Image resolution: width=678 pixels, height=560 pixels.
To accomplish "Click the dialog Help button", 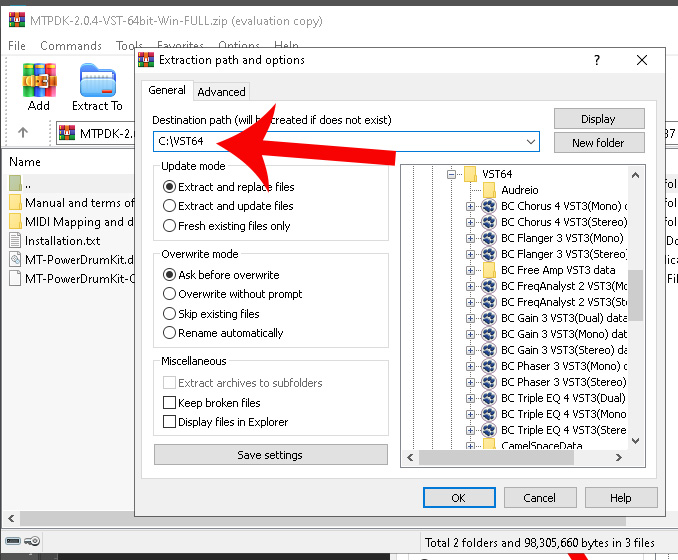I will (x=621, y=498).
